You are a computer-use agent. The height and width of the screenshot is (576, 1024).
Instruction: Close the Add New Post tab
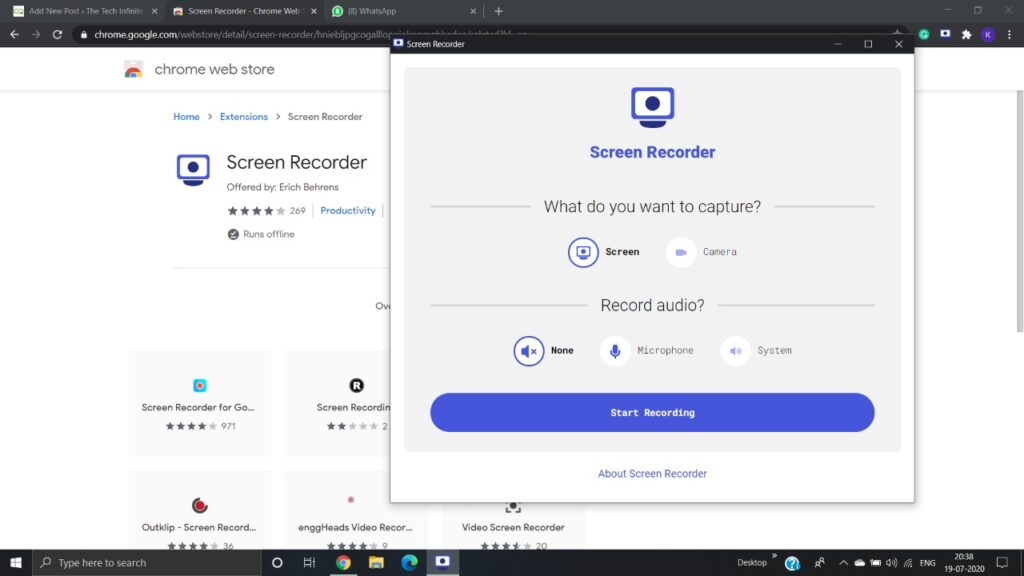click(154, 11)
